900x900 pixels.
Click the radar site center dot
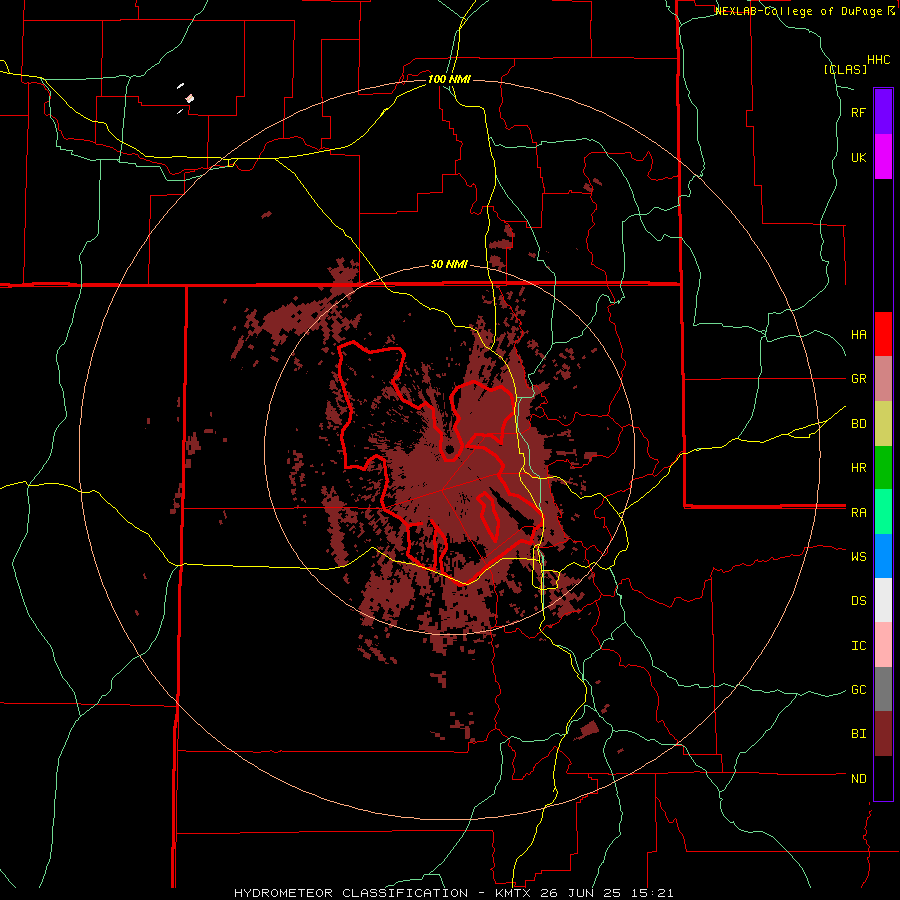point(449,449)
